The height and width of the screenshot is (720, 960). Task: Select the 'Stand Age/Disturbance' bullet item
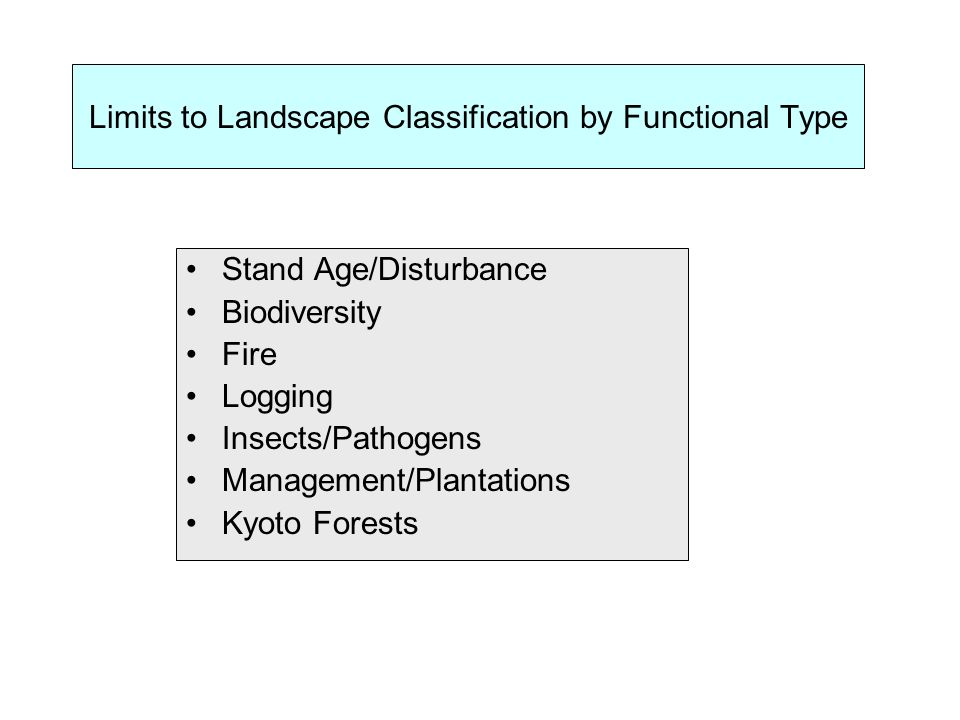(x=384, y=270)
